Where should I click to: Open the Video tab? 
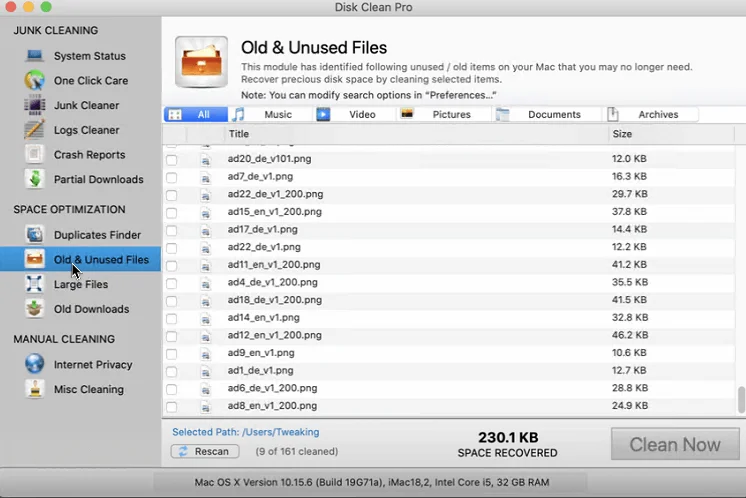pos(354,114)
